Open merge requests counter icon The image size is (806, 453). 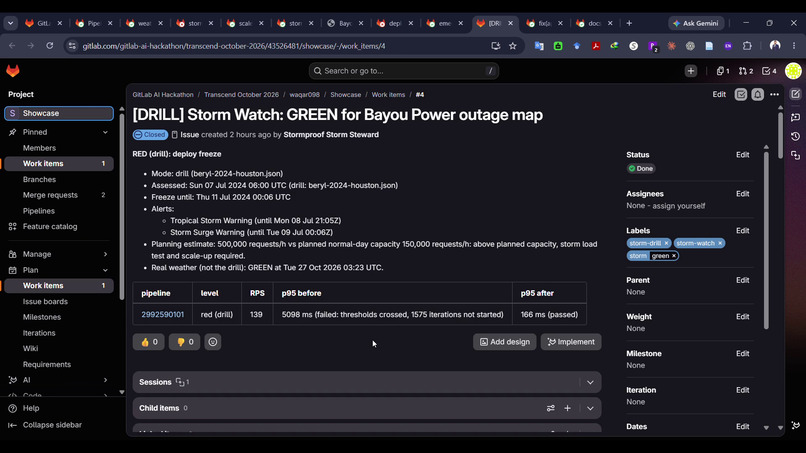tap(746, 71)
